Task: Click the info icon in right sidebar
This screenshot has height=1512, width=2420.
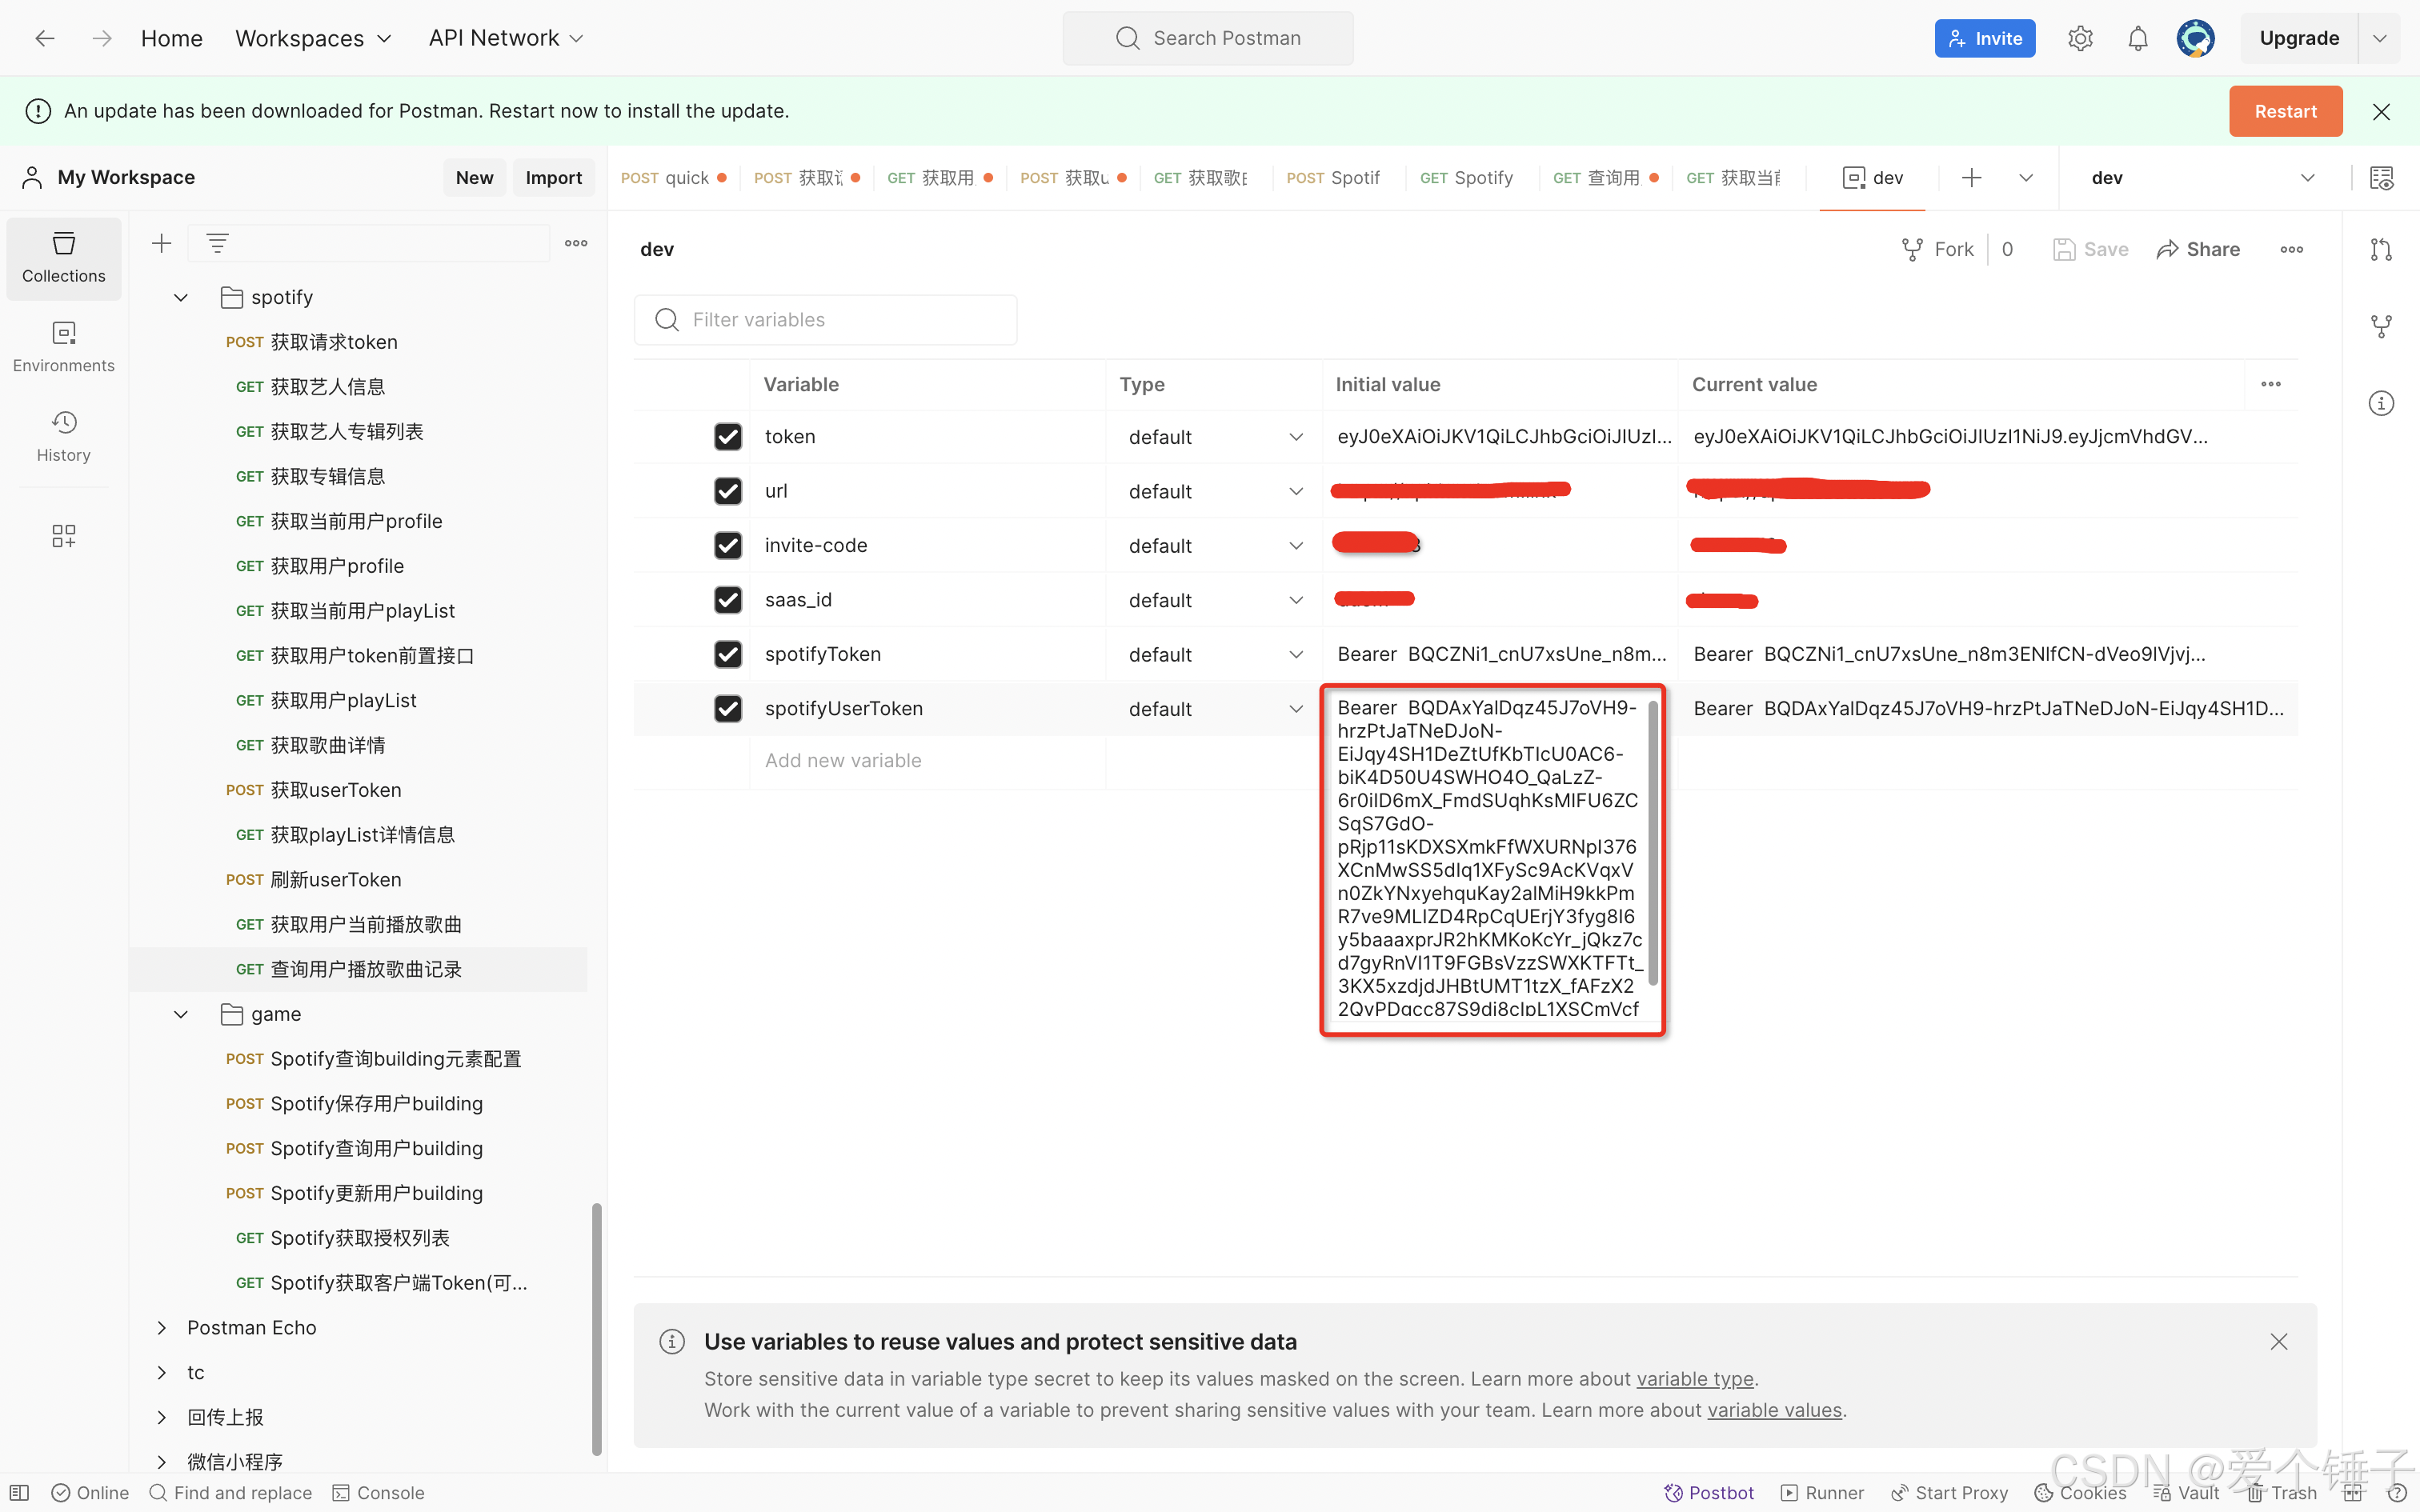Action: click(2381, 403)
